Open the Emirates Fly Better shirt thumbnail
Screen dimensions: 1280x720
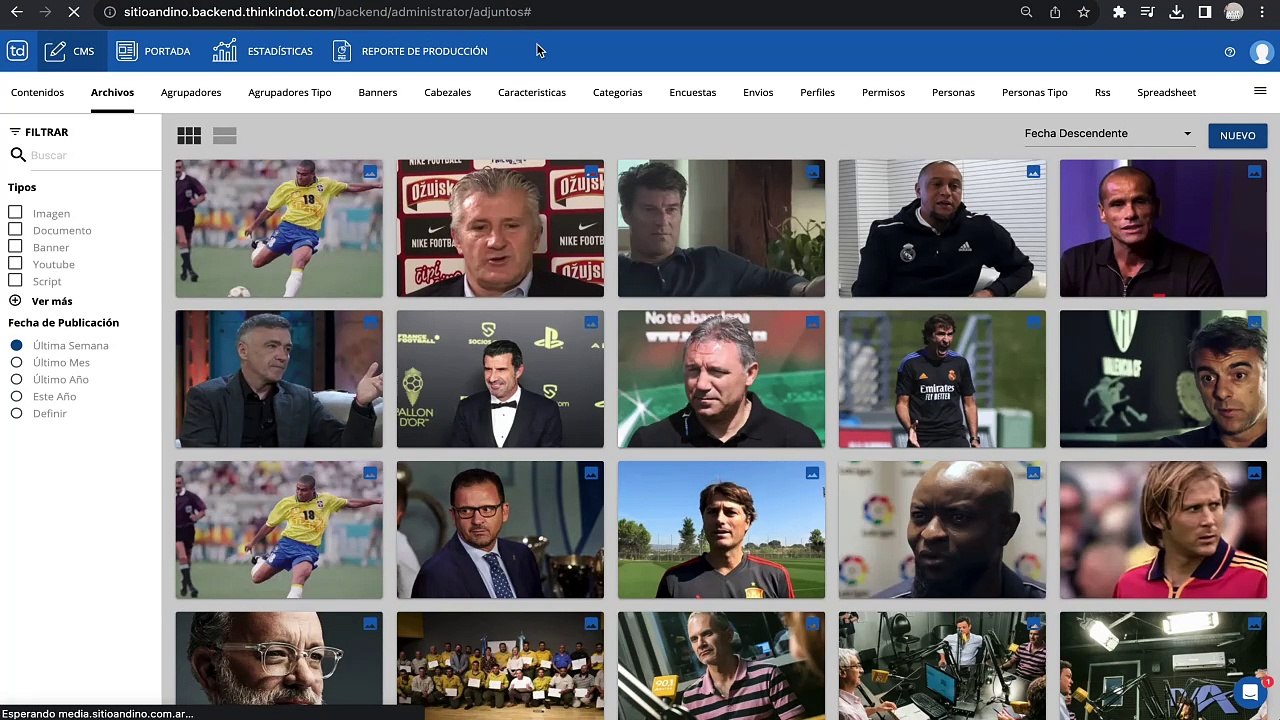pos(942,379)
